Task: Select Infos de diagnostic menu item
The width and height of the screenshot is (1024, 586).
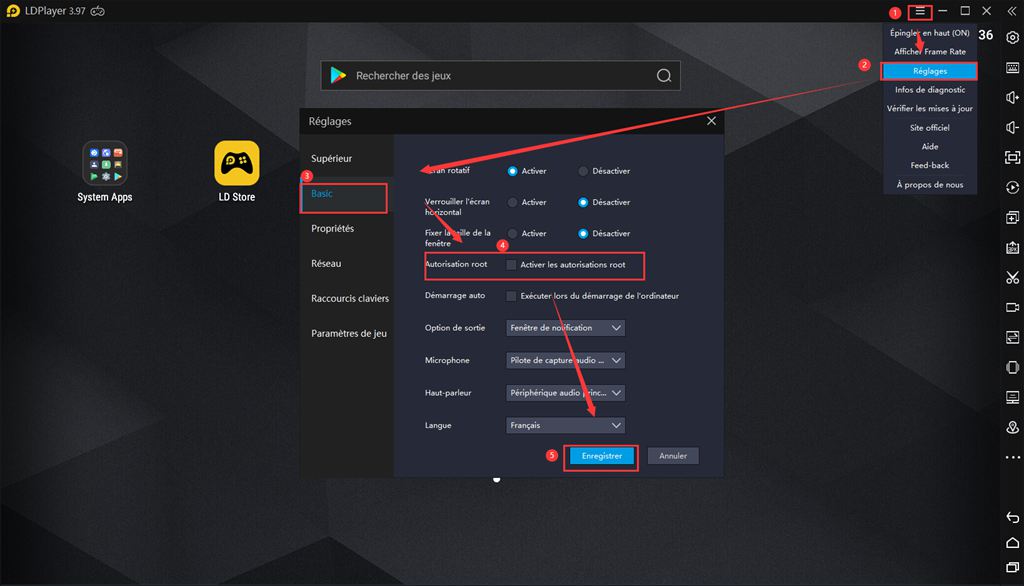Action: click(929, 90)
